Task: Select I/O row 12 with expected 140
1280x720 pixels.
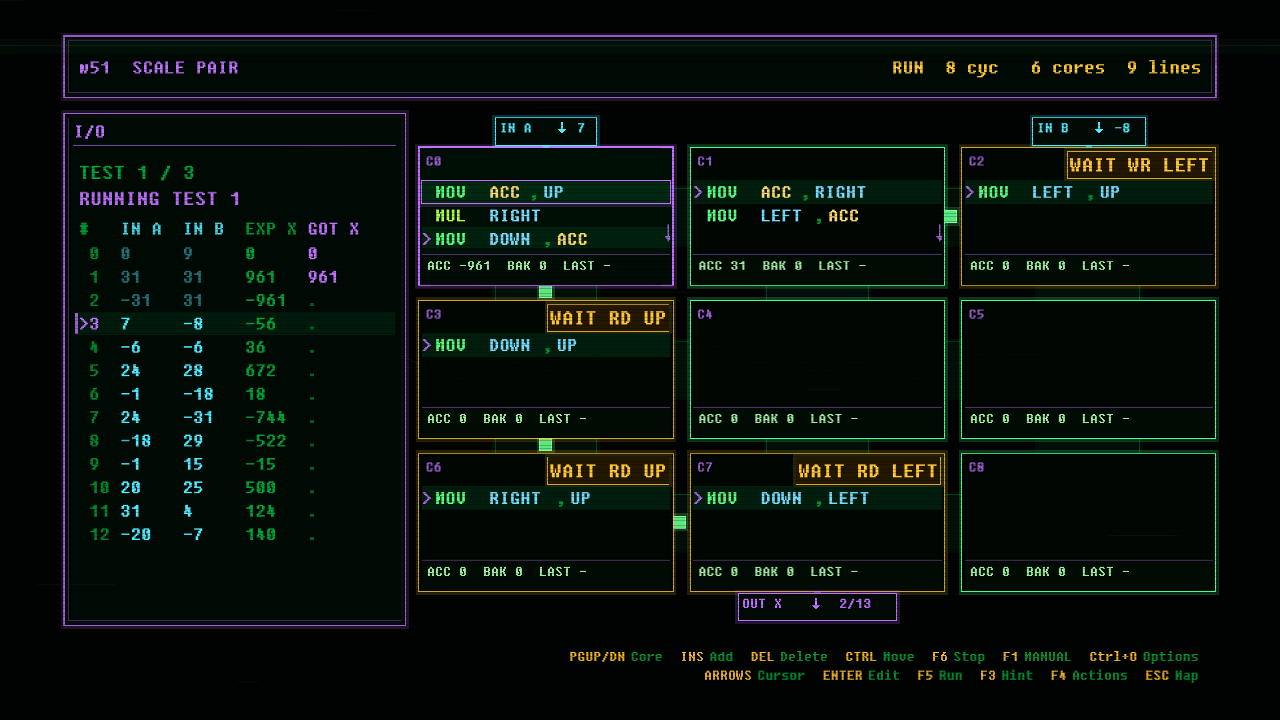Action: [x=235, y=535]
